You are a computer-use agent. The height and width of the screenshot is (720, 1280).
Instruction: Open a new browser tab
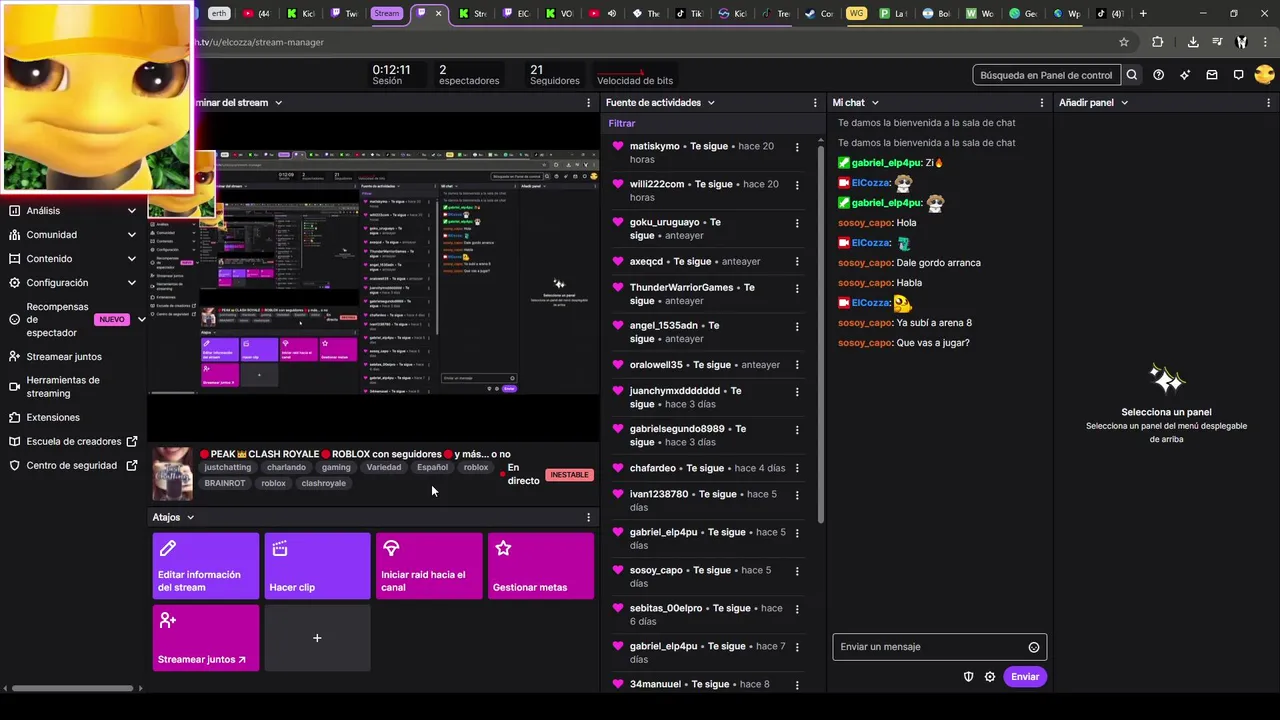coord(1143,14)
